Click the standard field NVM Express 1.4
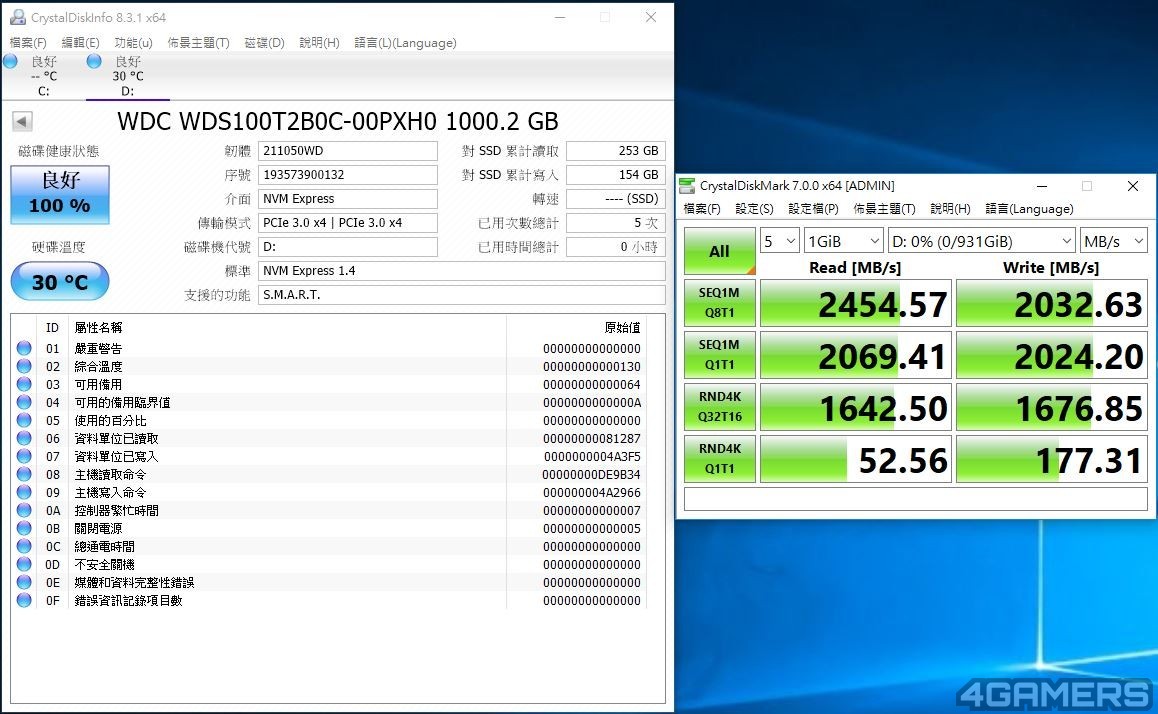This screenshot has width=1158, height=714. click(x=462, y=270)
